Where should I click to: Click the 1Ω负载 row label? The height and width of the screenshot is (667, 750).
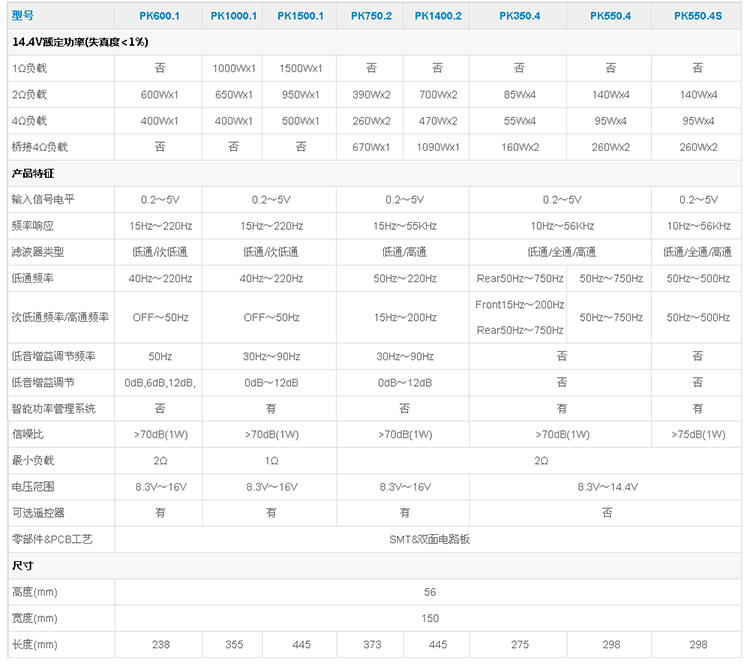coord(29,68)
